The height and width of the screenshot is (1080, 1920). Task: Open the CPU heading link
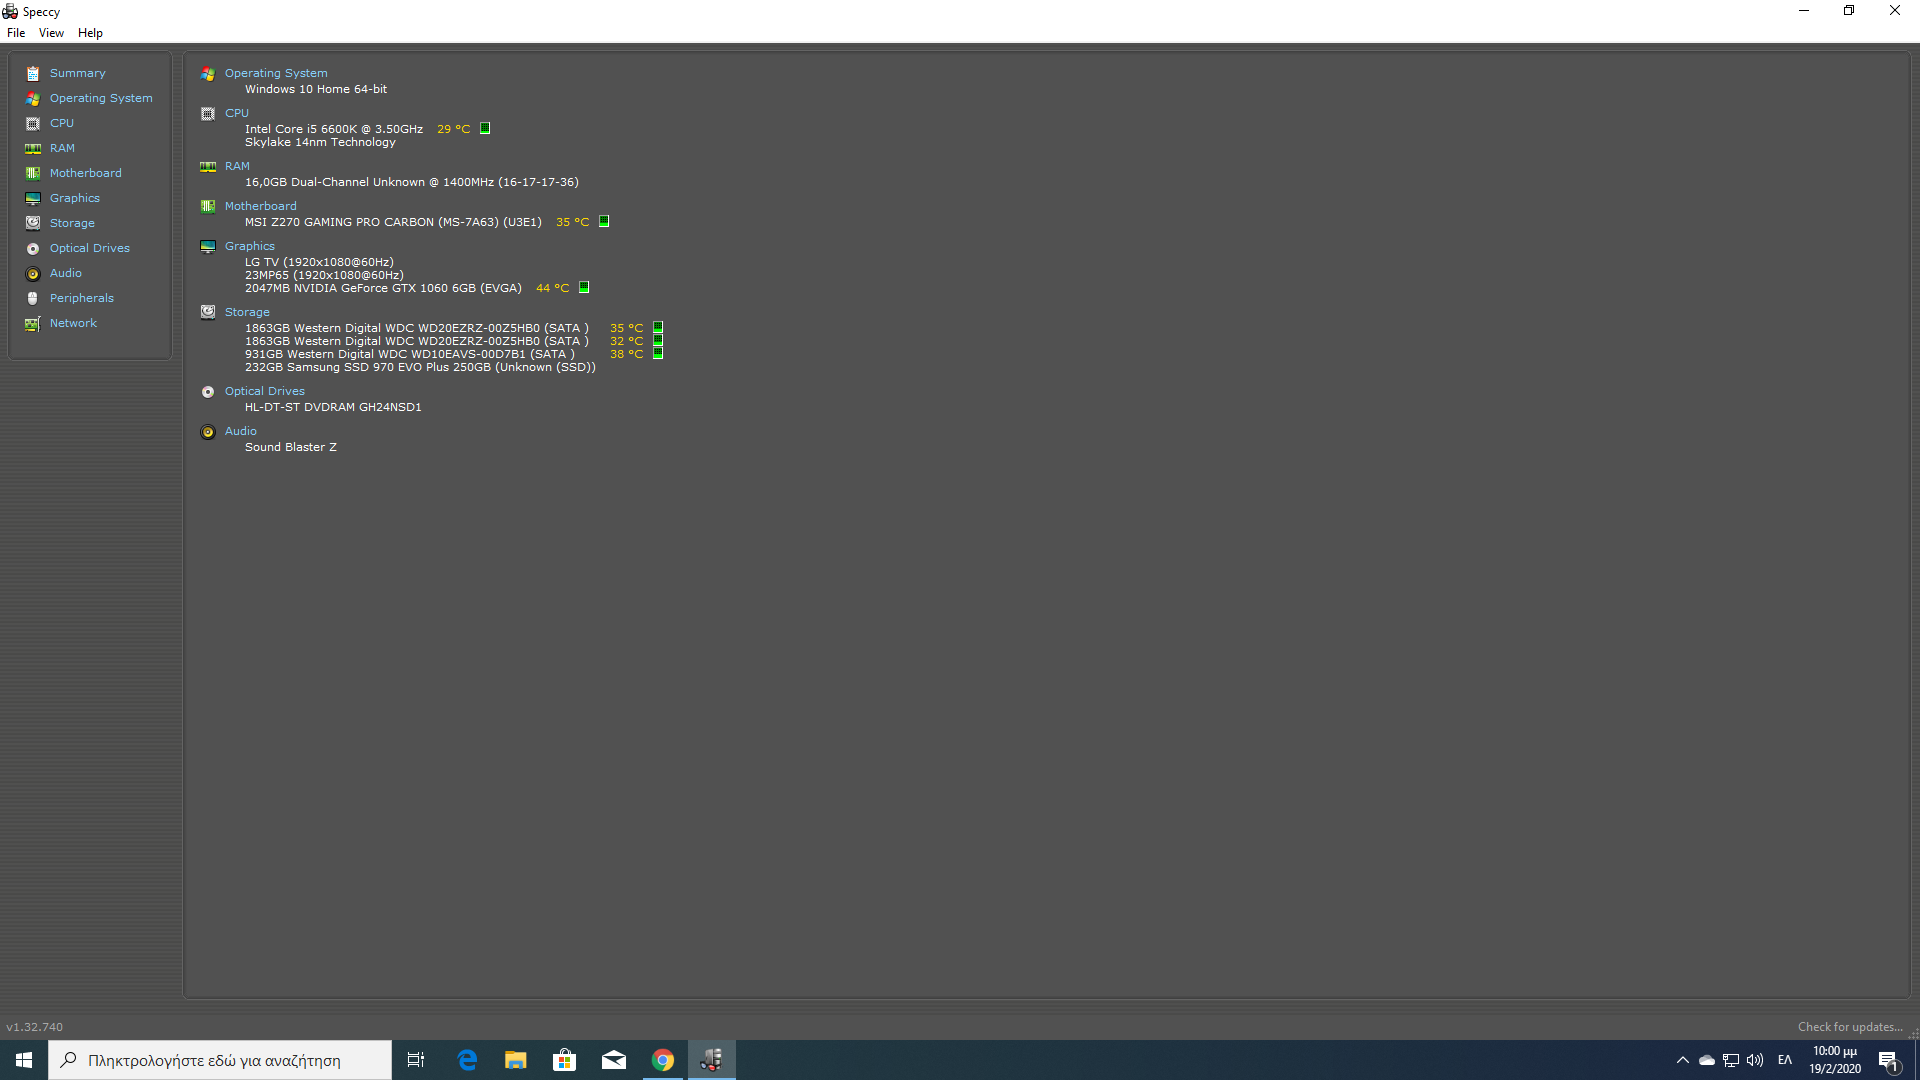237,114
